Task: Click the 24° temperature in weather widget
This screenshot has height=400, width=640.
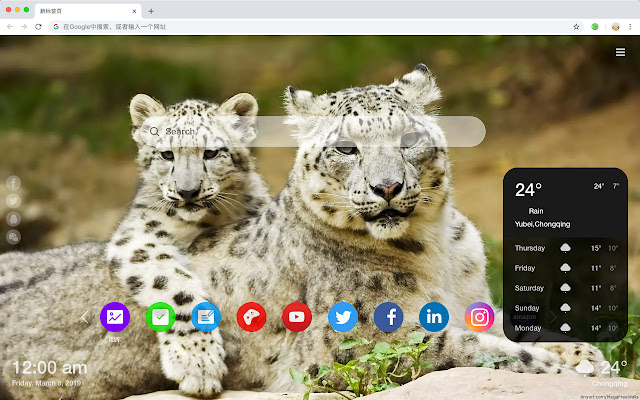Action: tap(528, 190)
